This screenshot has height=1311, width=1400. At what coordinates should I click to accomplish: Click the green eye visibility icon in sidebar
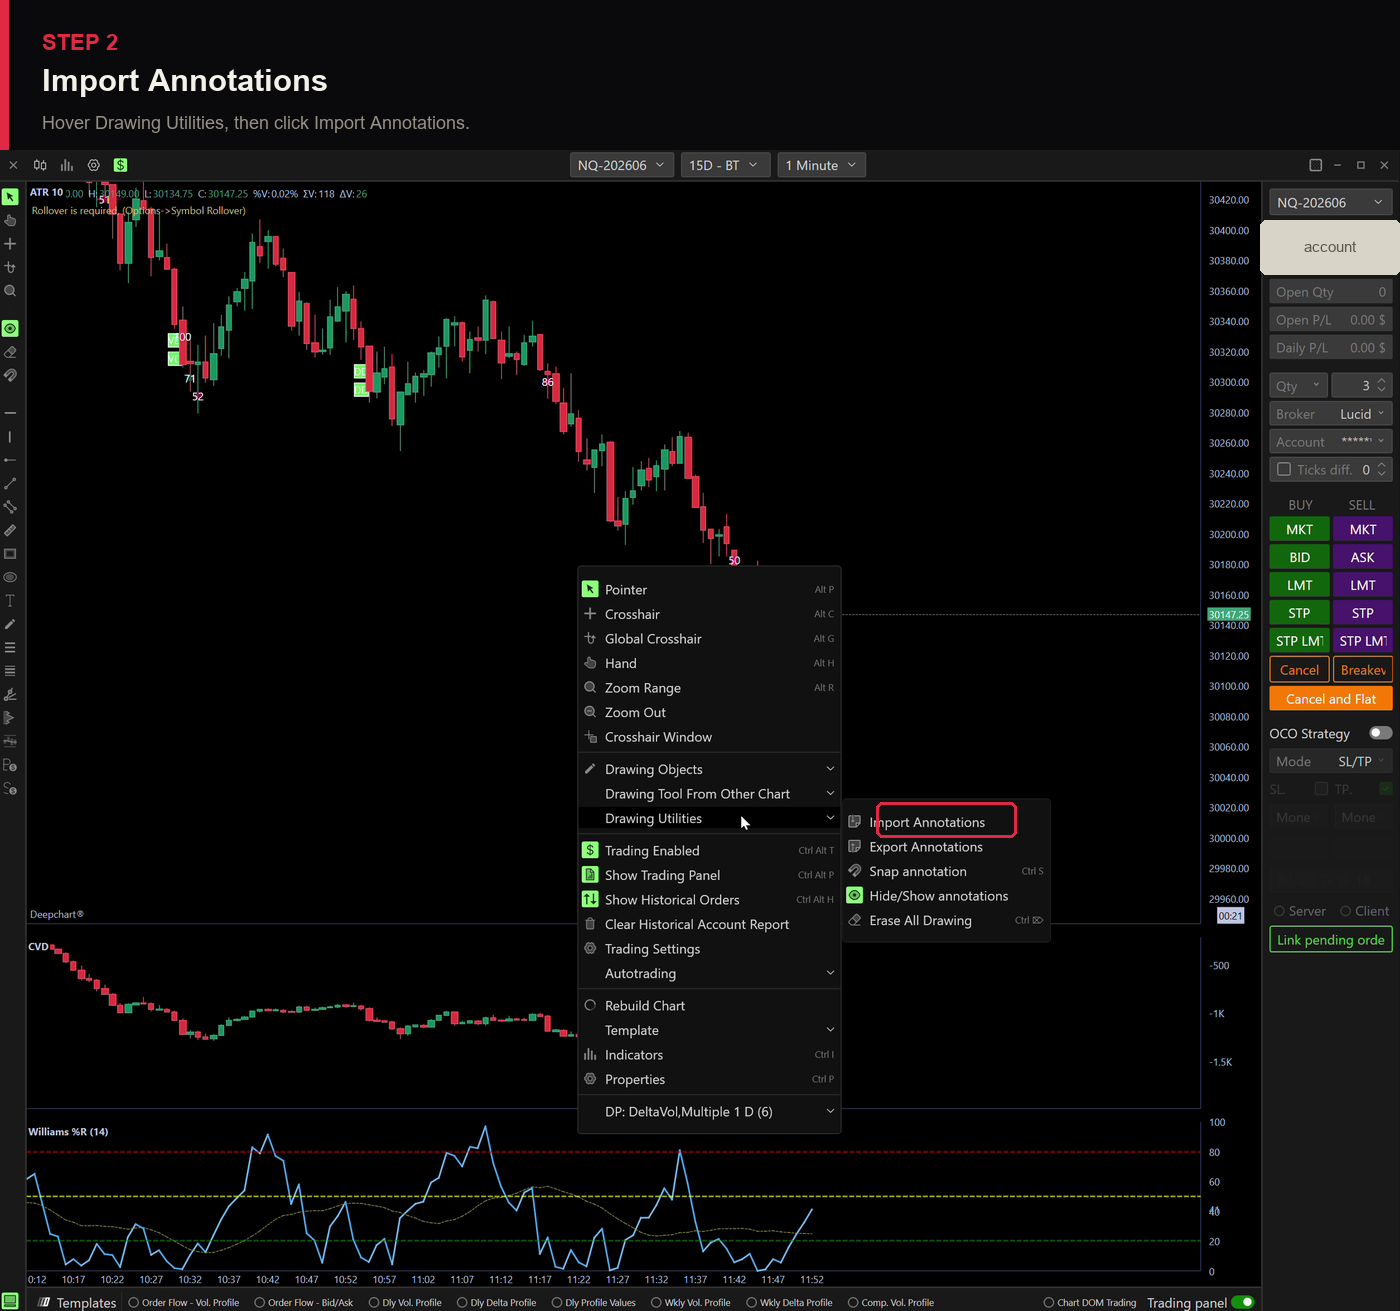(x=10, y=328)
